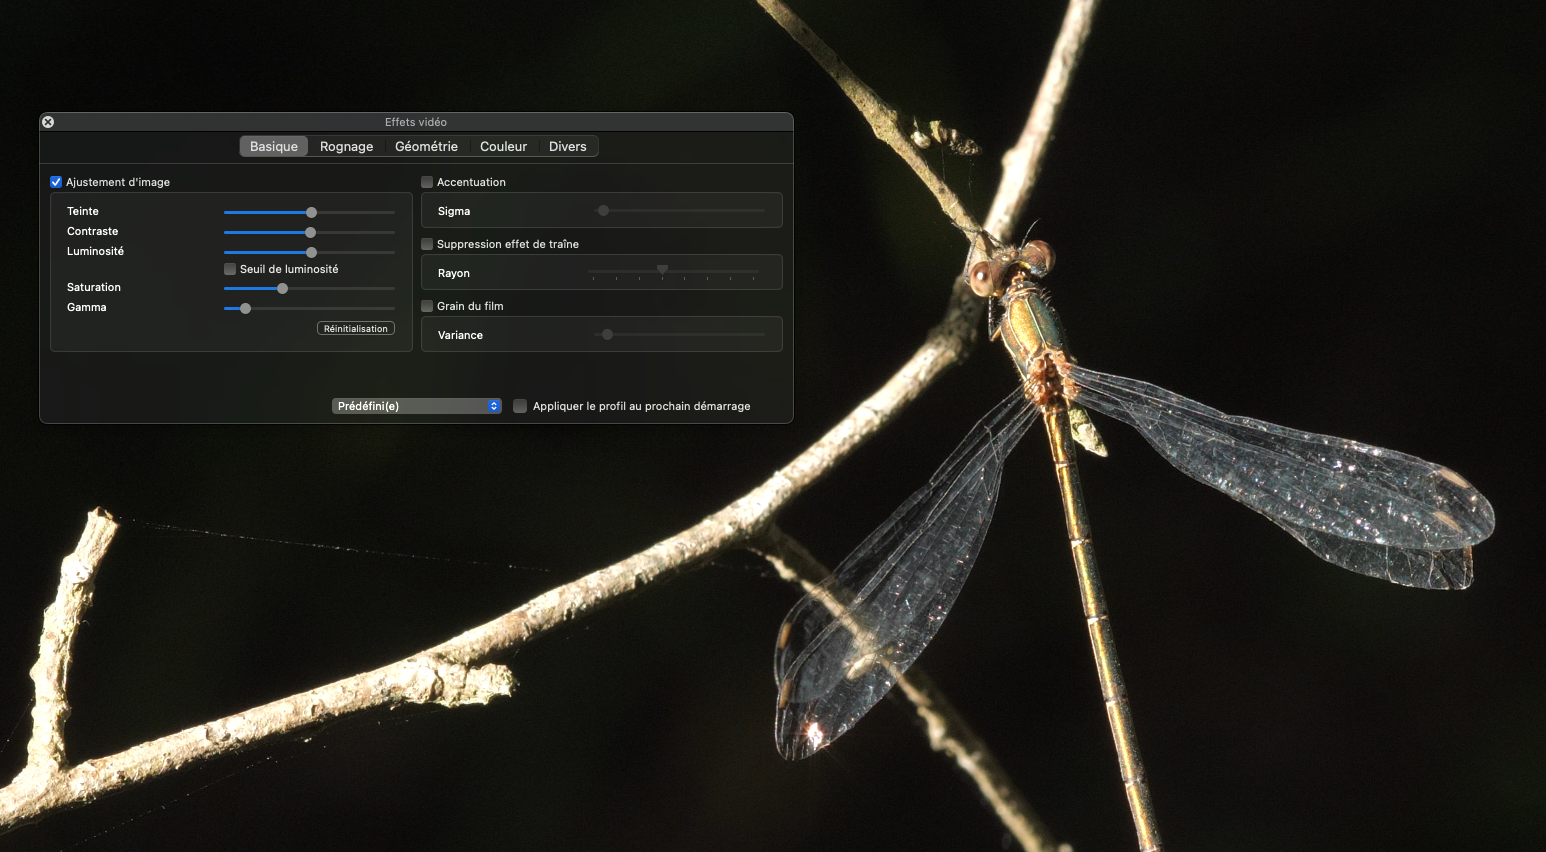Check Appliquer le profil au prochain démarrage

click(x=520, y=406)
